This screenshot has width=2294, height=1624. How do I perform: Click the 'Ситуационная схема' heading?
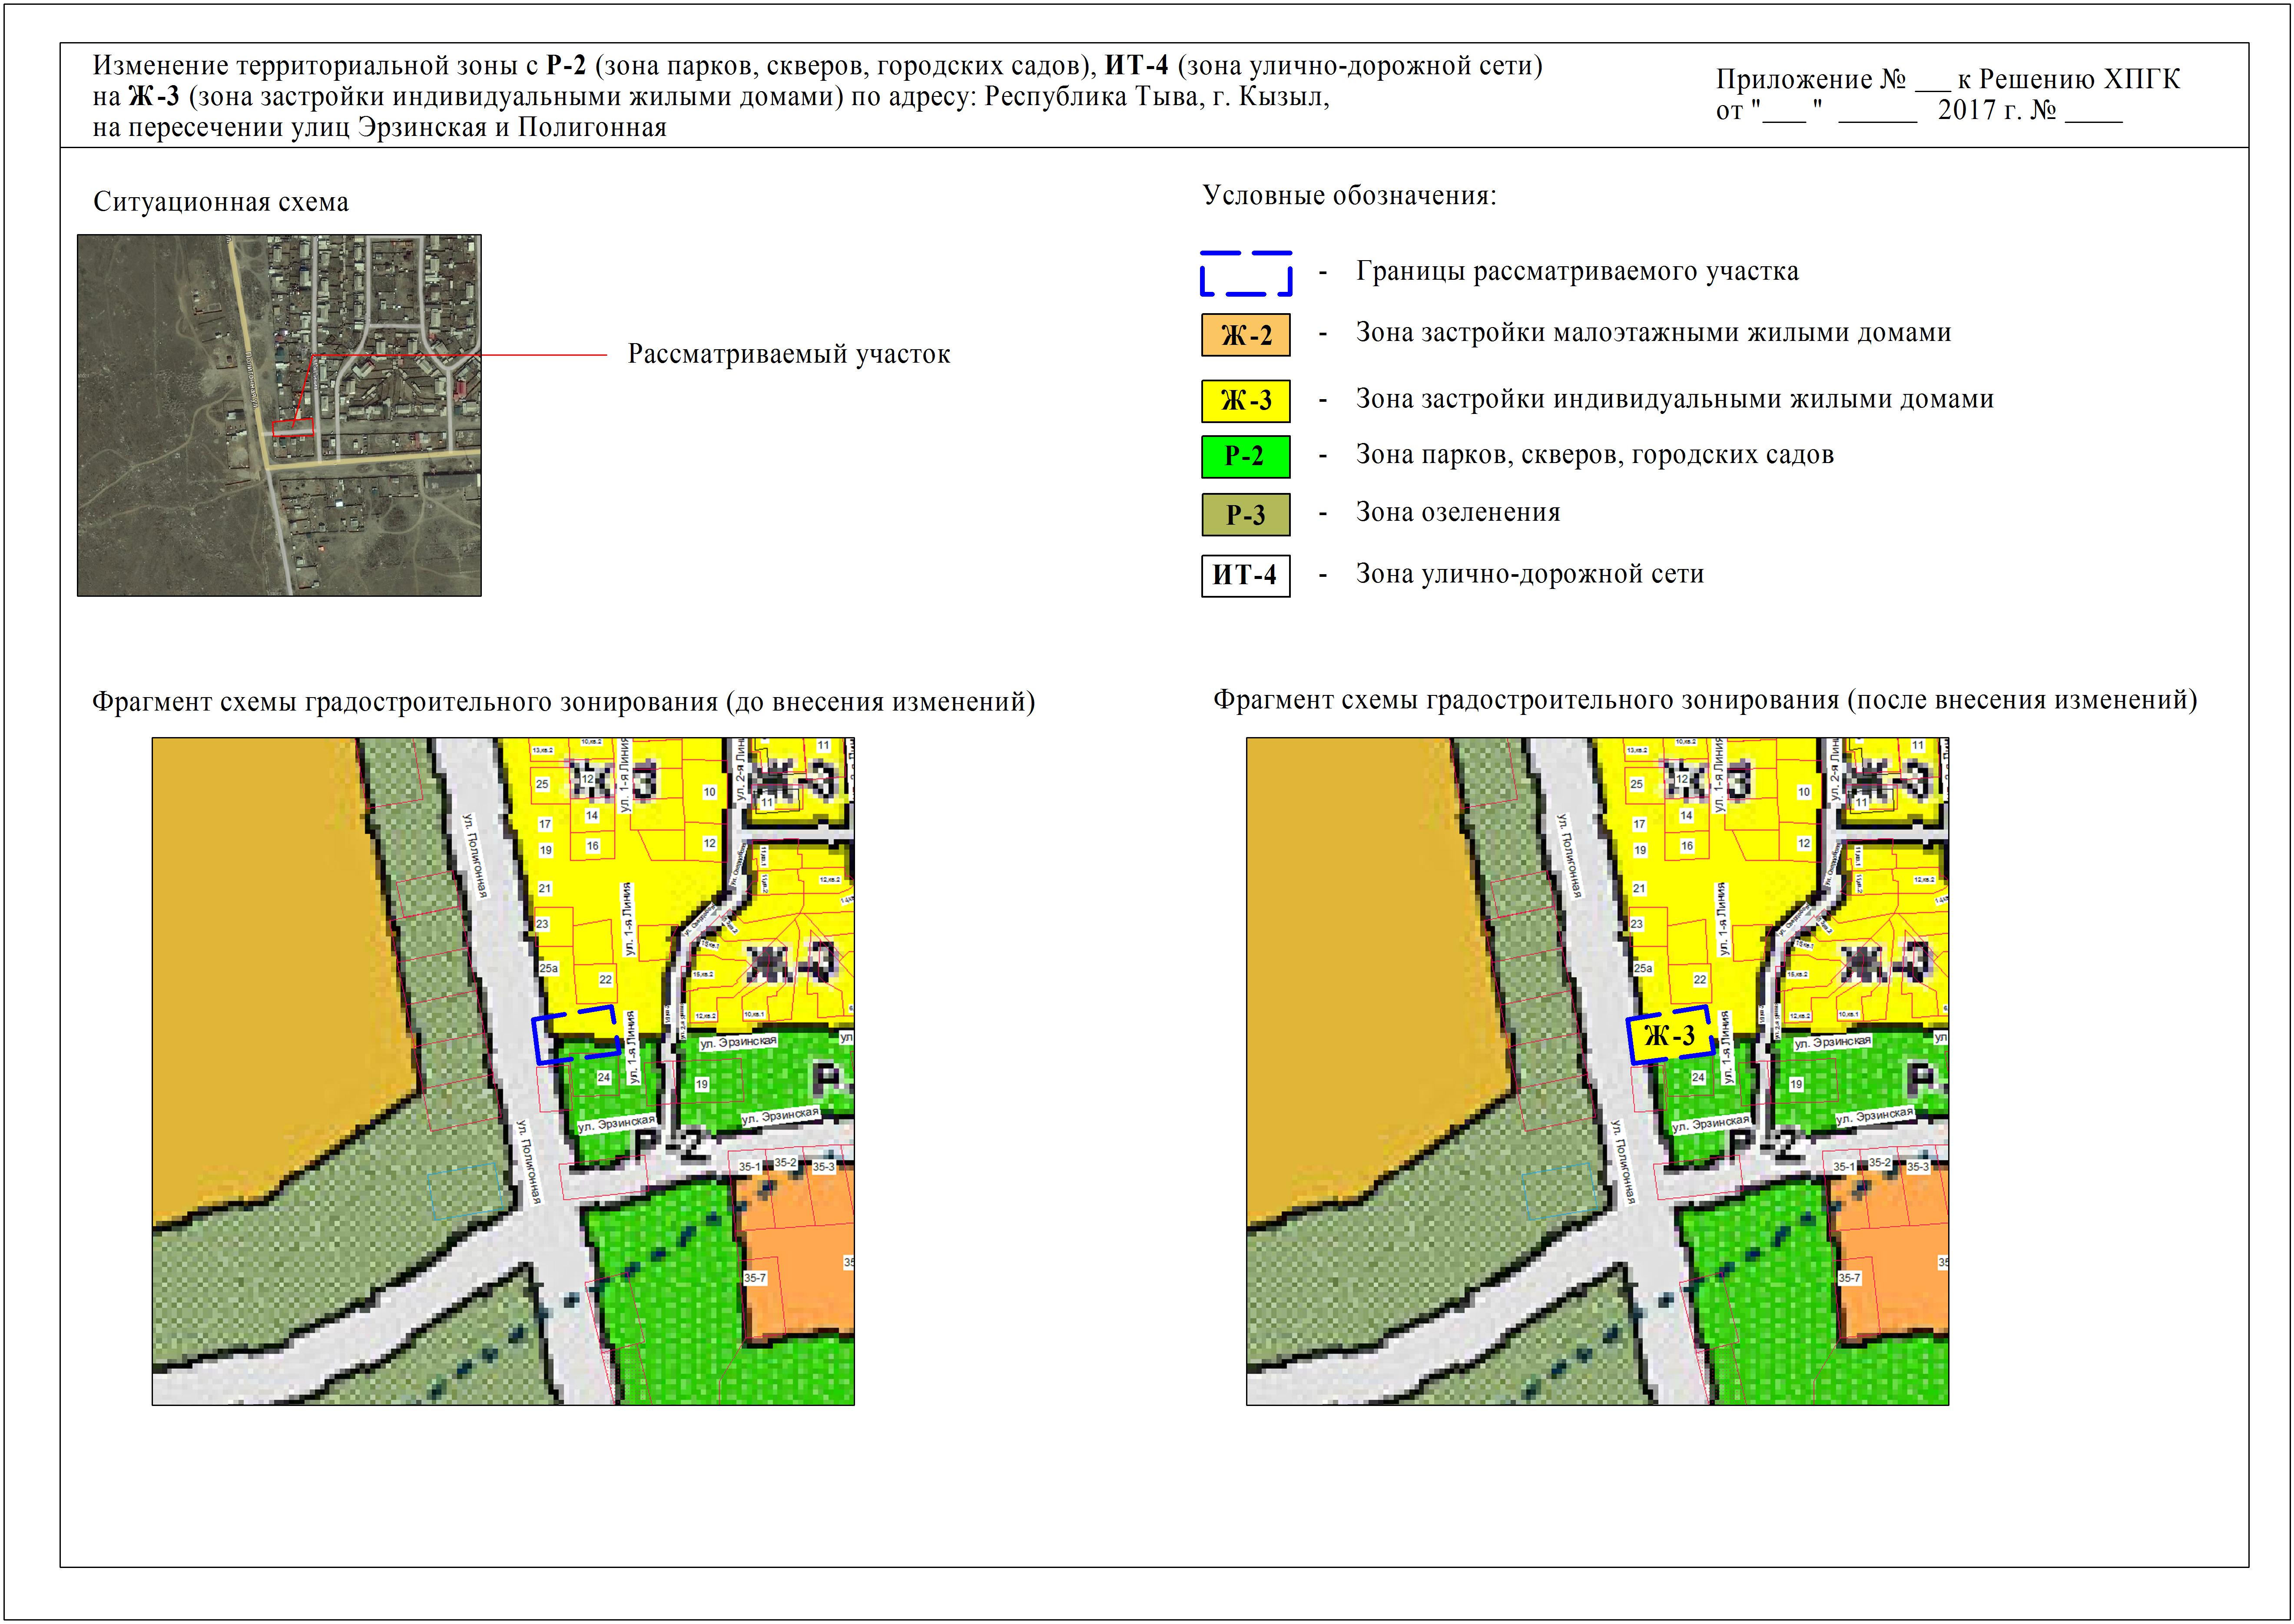[x=221, y=202]
